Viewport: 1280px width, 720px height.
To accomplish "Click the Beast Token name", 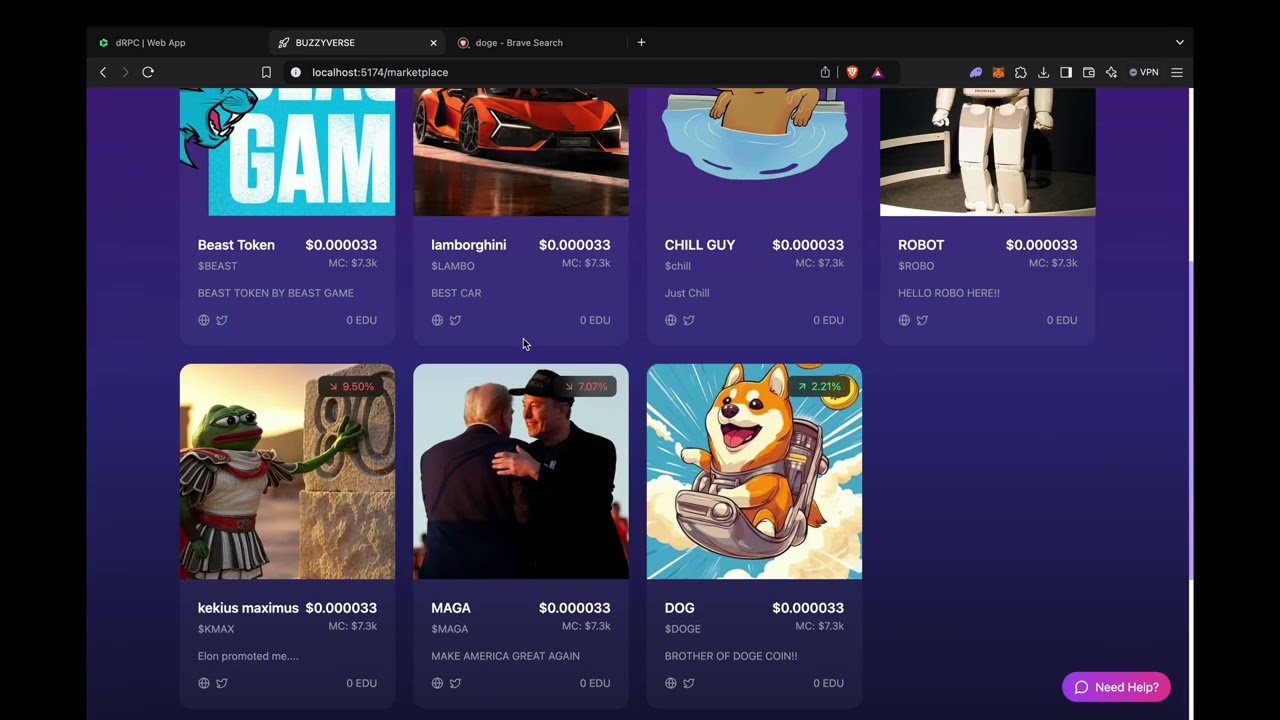I will tap(236, 245).
